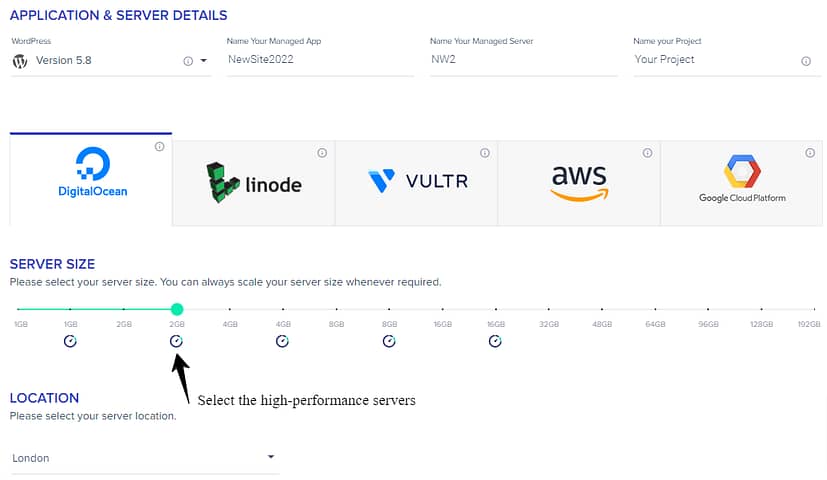
Task: Expand the London location dropdown
Action: point(271,458)
